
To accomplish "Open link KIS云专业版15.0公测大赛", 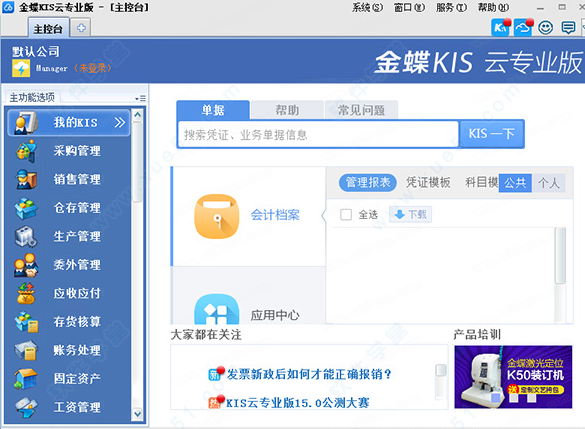I will (x=297, y=403).
